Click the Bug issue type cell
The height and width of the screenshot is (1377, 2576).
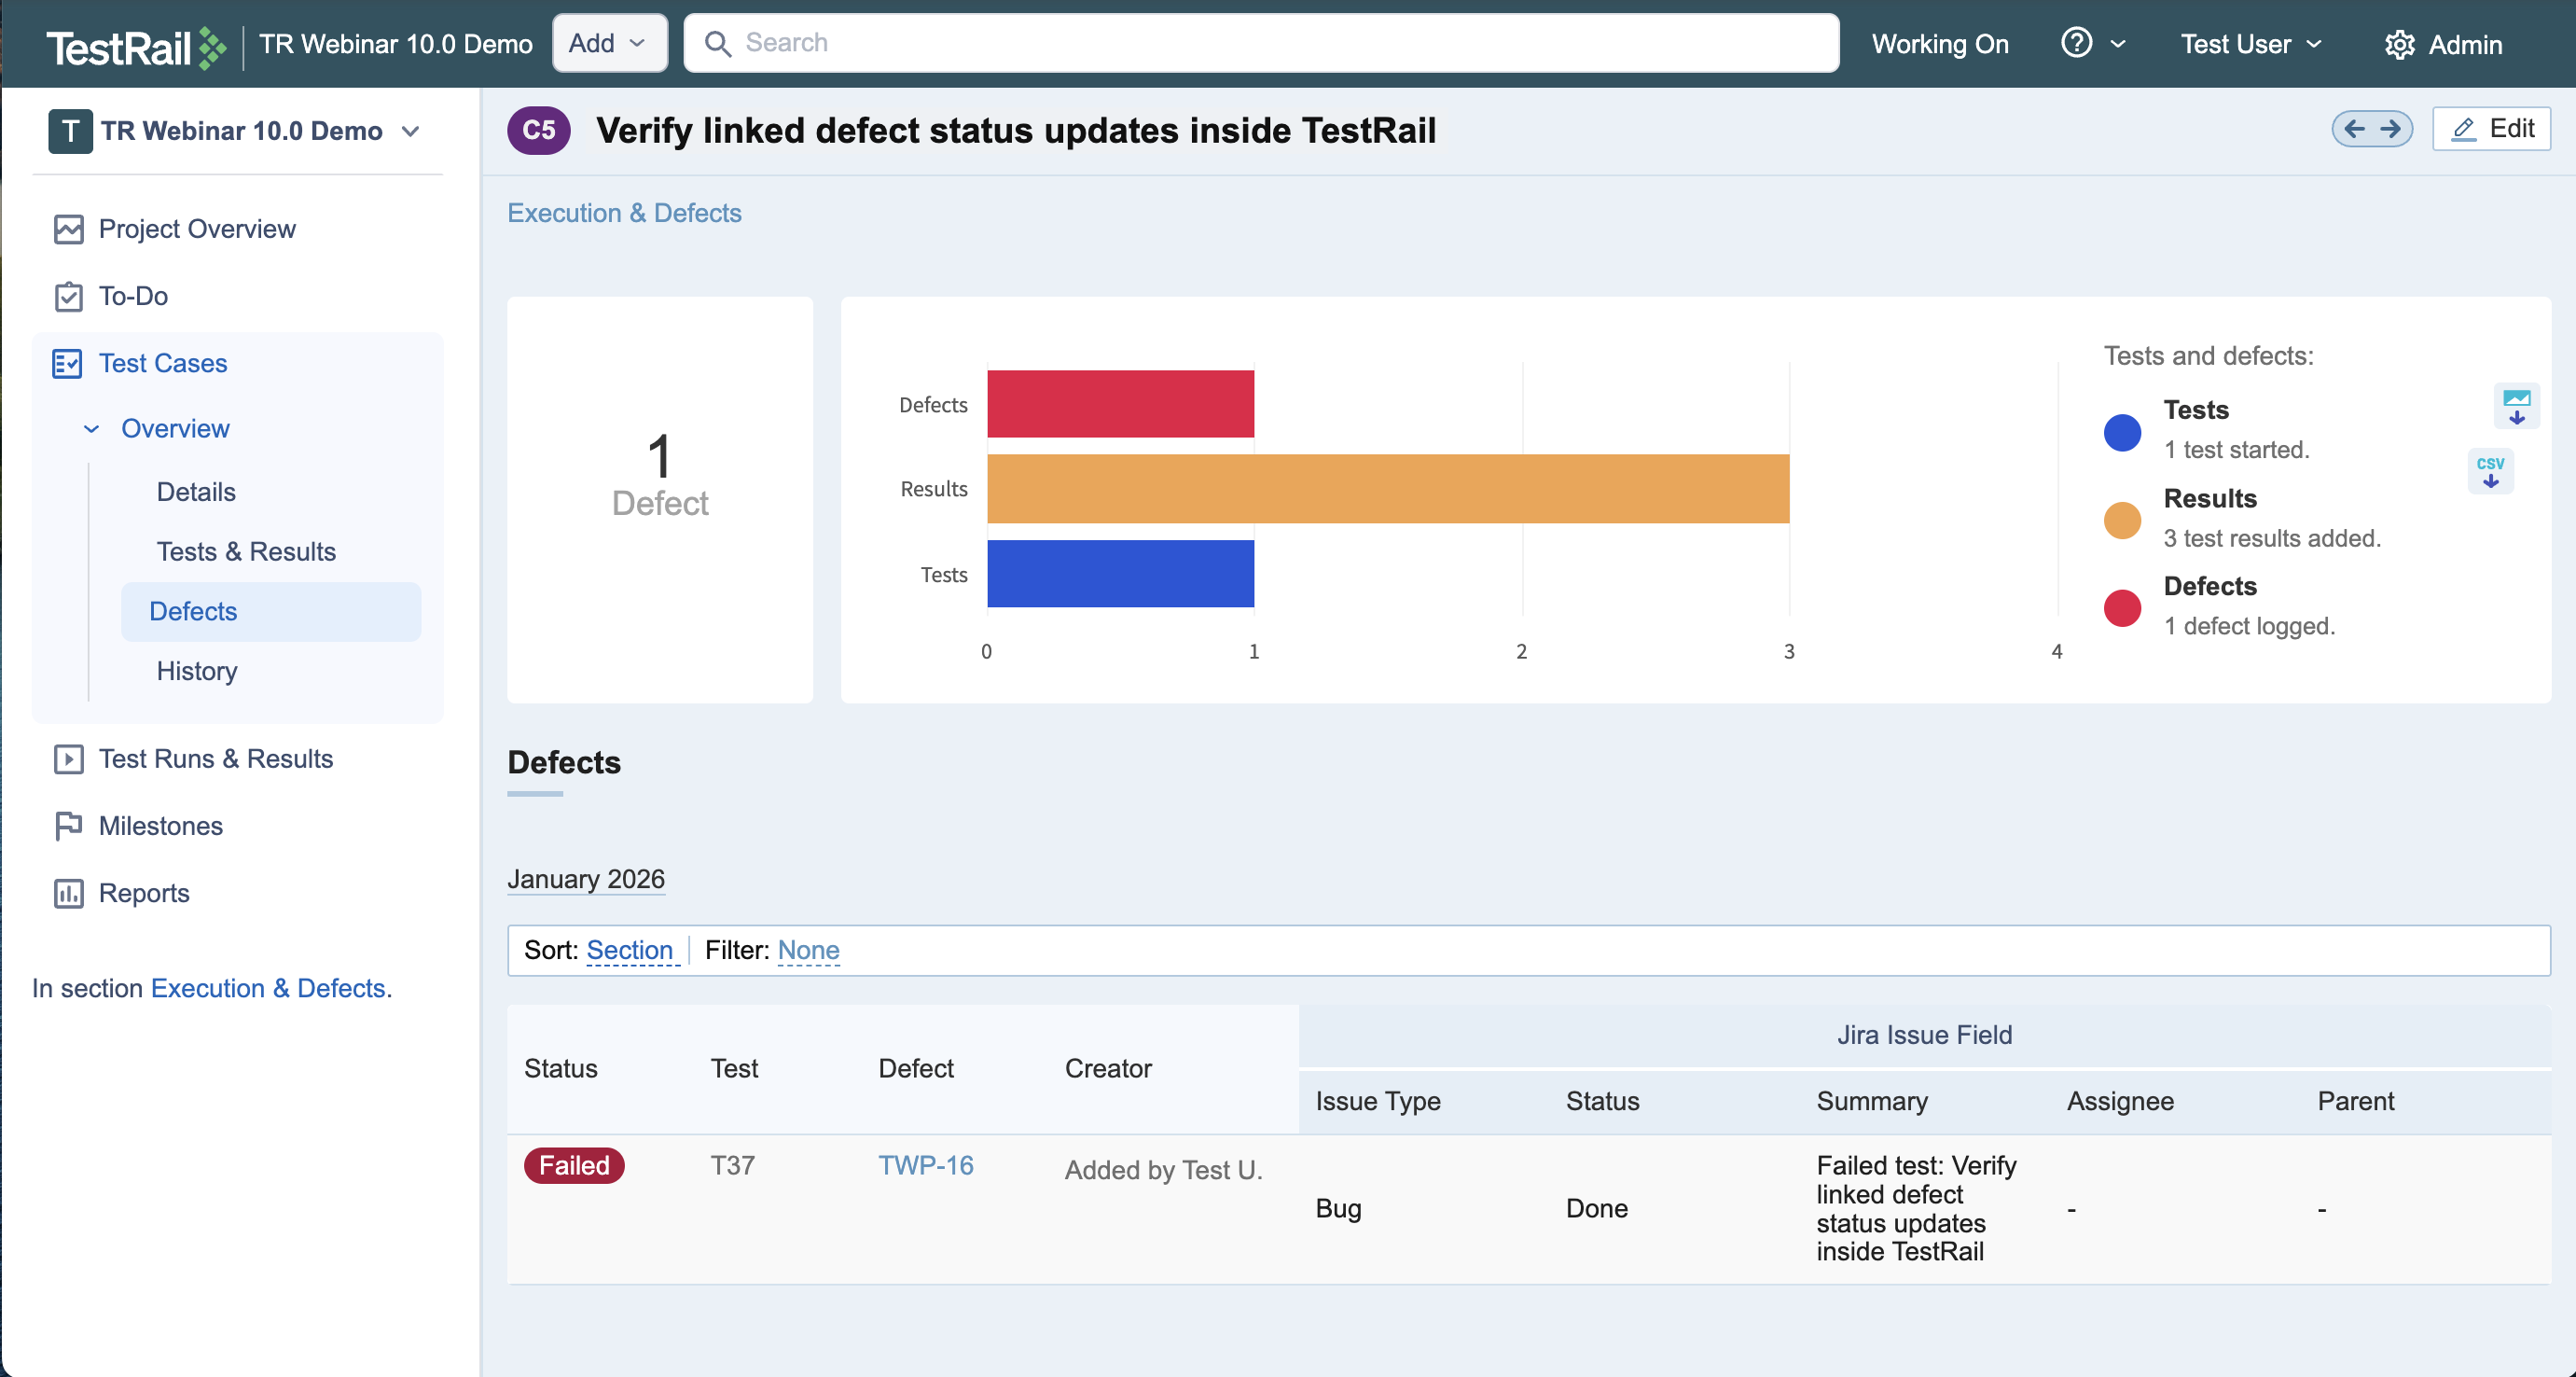(x=1338, y=1208)
